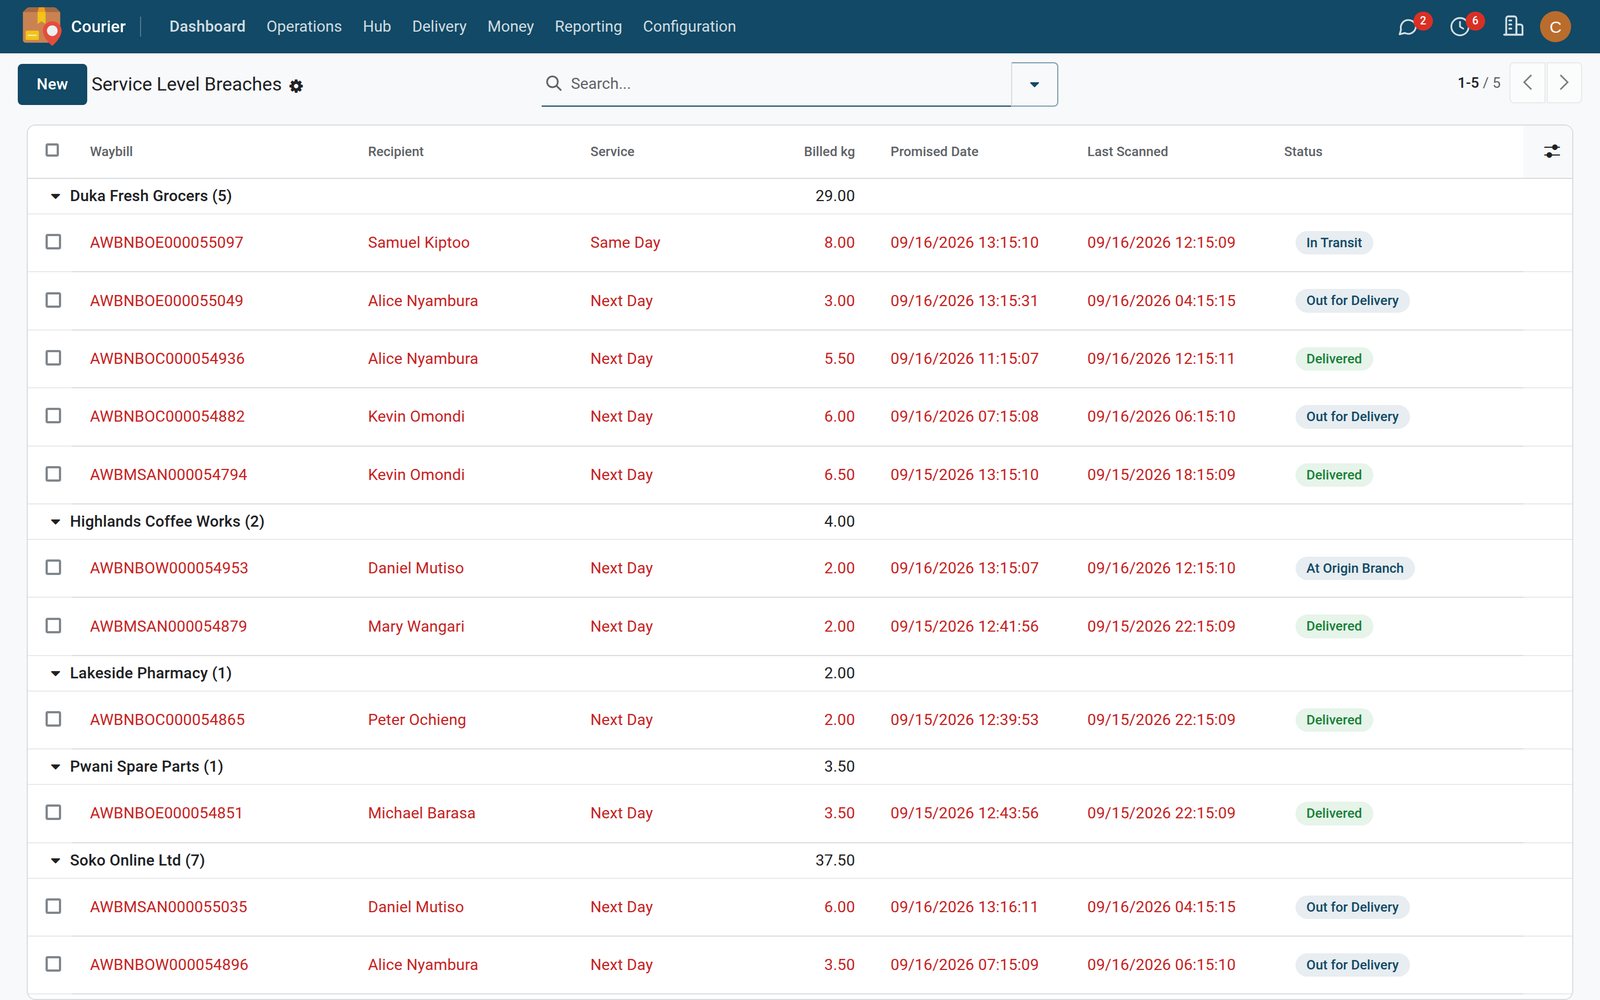The height and width of the screenshot is (1000, 1600).
Task: Click recipient Michael Barasa
Action: pyautogui.click(x=421, y=813)
